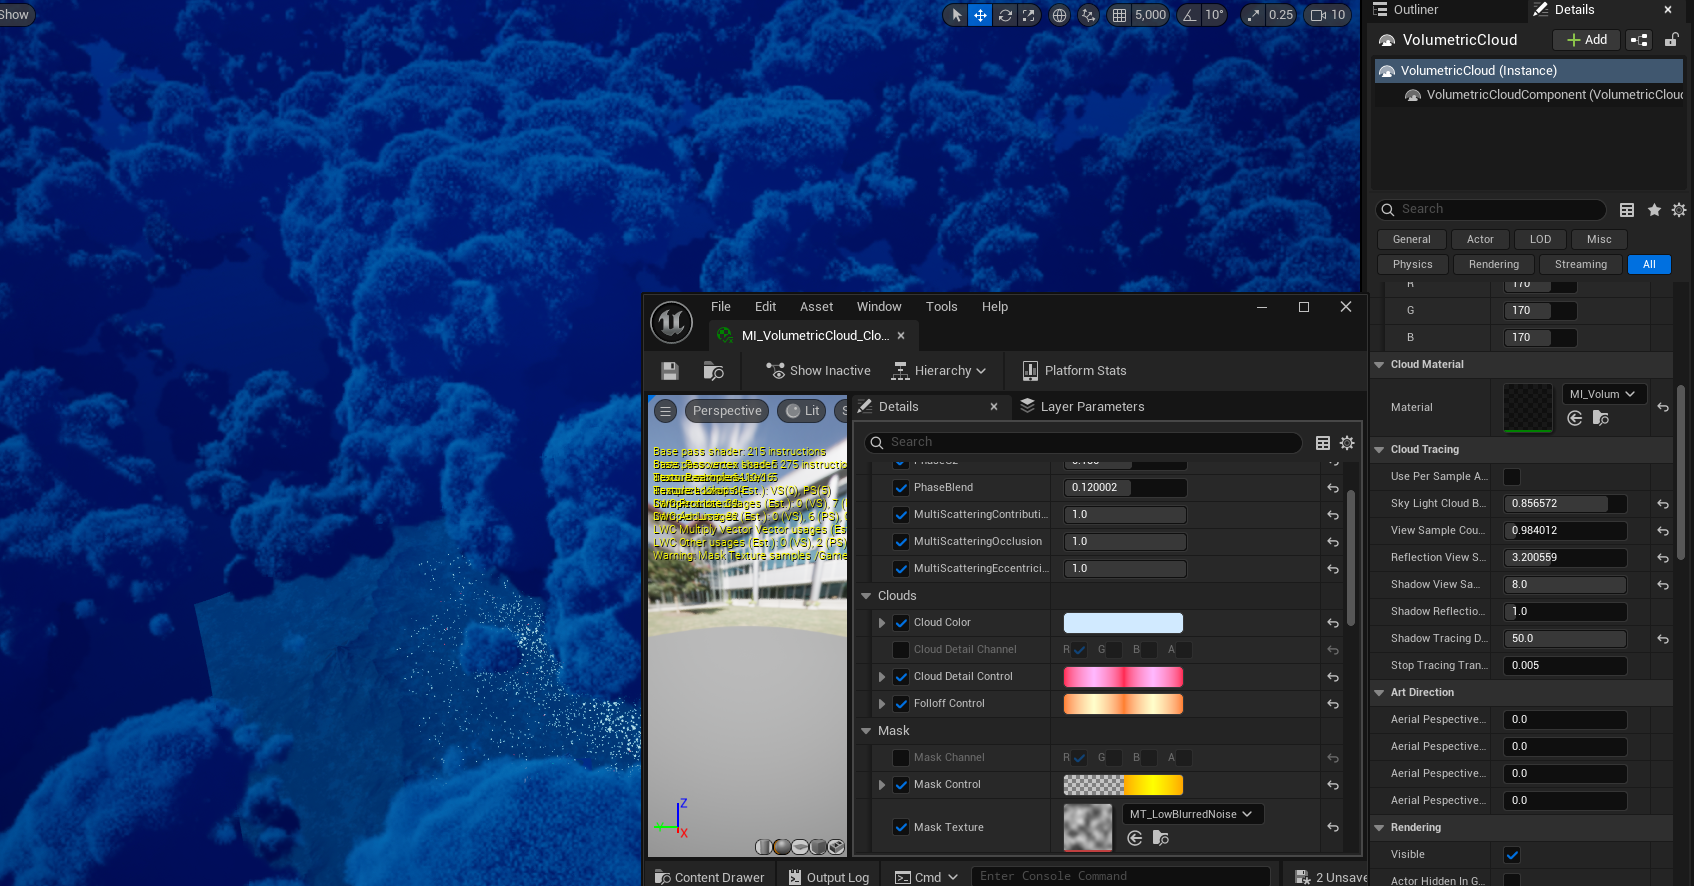
Task: Choose the Select mode arrow tool in viewport toolbar
Action: 956,15
